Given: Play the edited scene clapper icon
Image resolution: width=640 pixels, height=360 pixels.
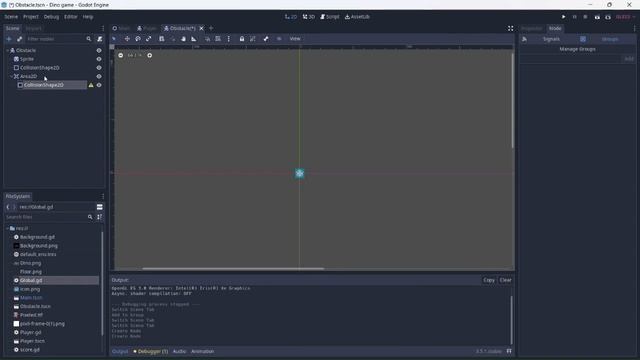Looking at the screenshot, I should 597,17.
